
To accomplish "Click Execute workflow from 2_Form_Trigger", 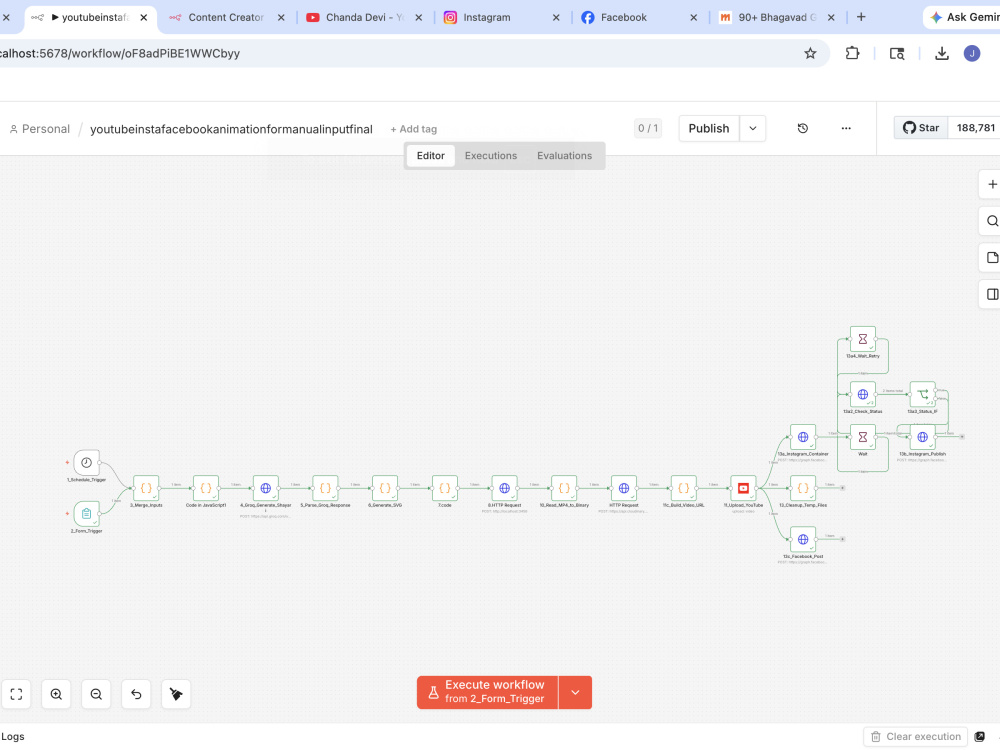I will point(488,693).
